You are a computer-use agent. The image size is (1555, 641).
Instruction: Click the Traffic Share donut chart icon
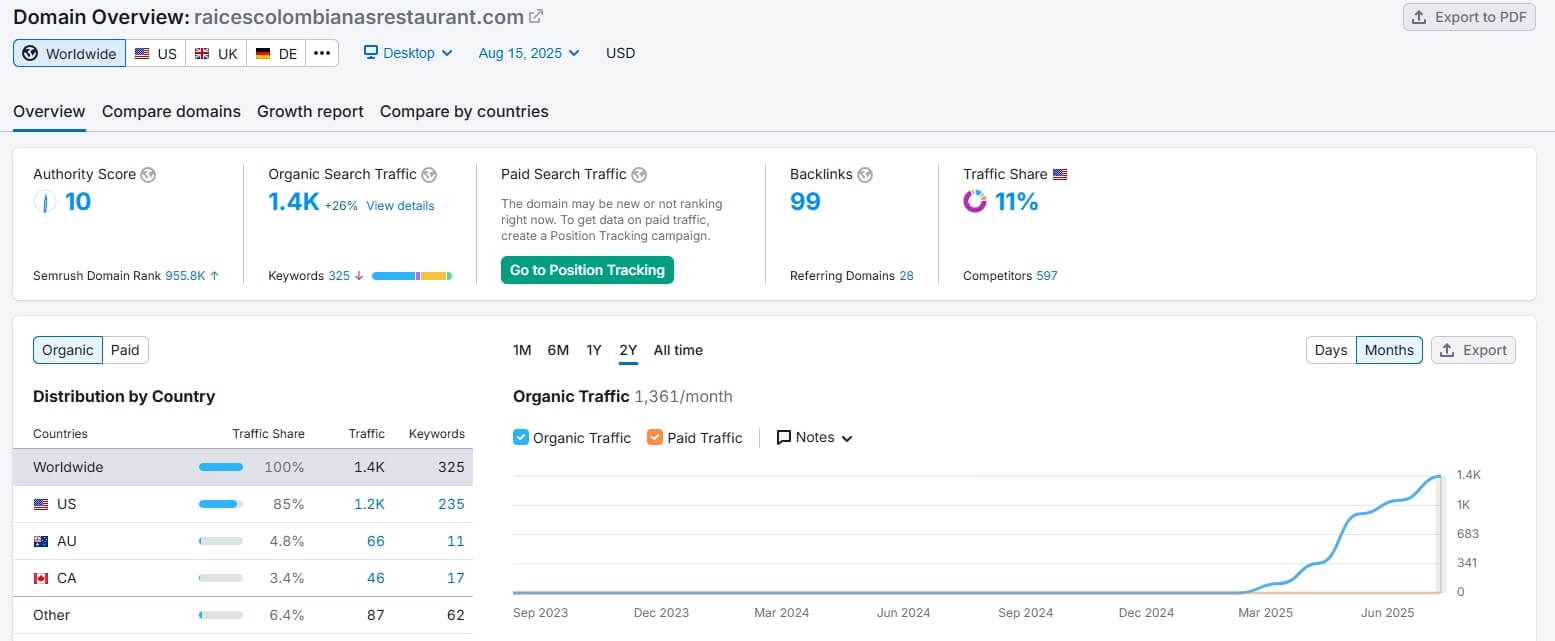click(x=974, y=202)
